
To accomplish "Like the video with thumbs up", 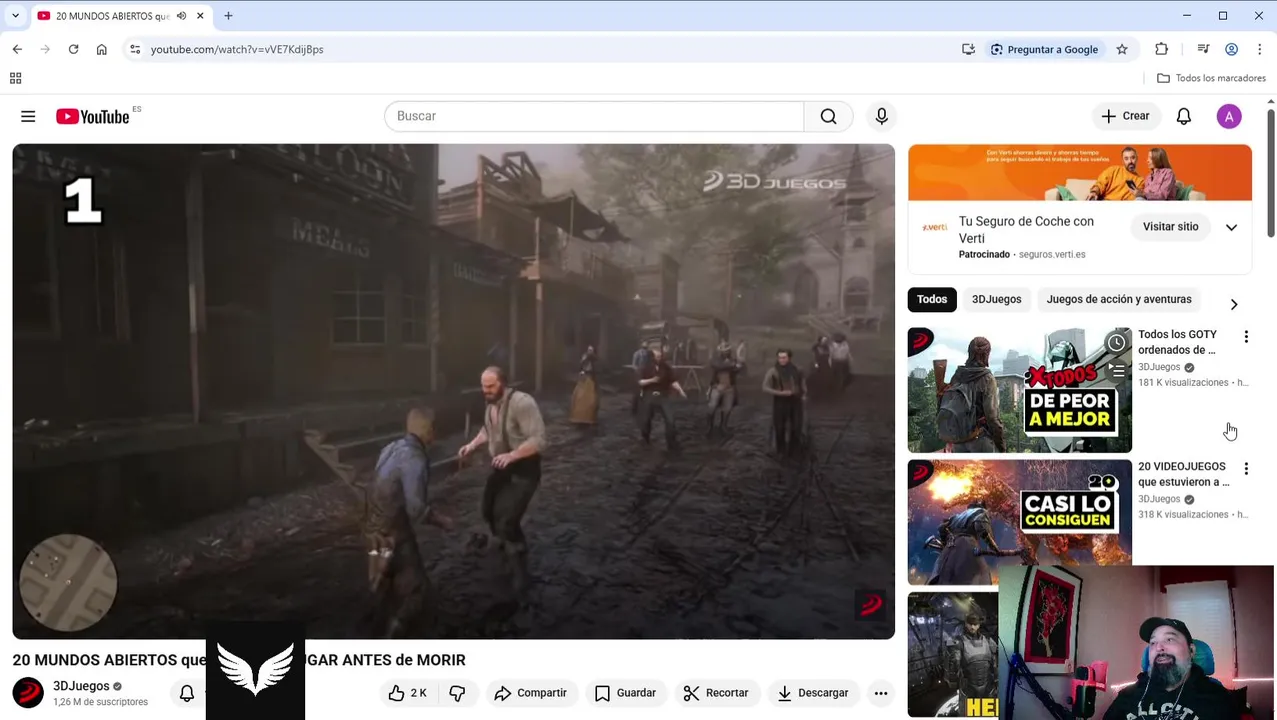I will (x=407, y=693).
